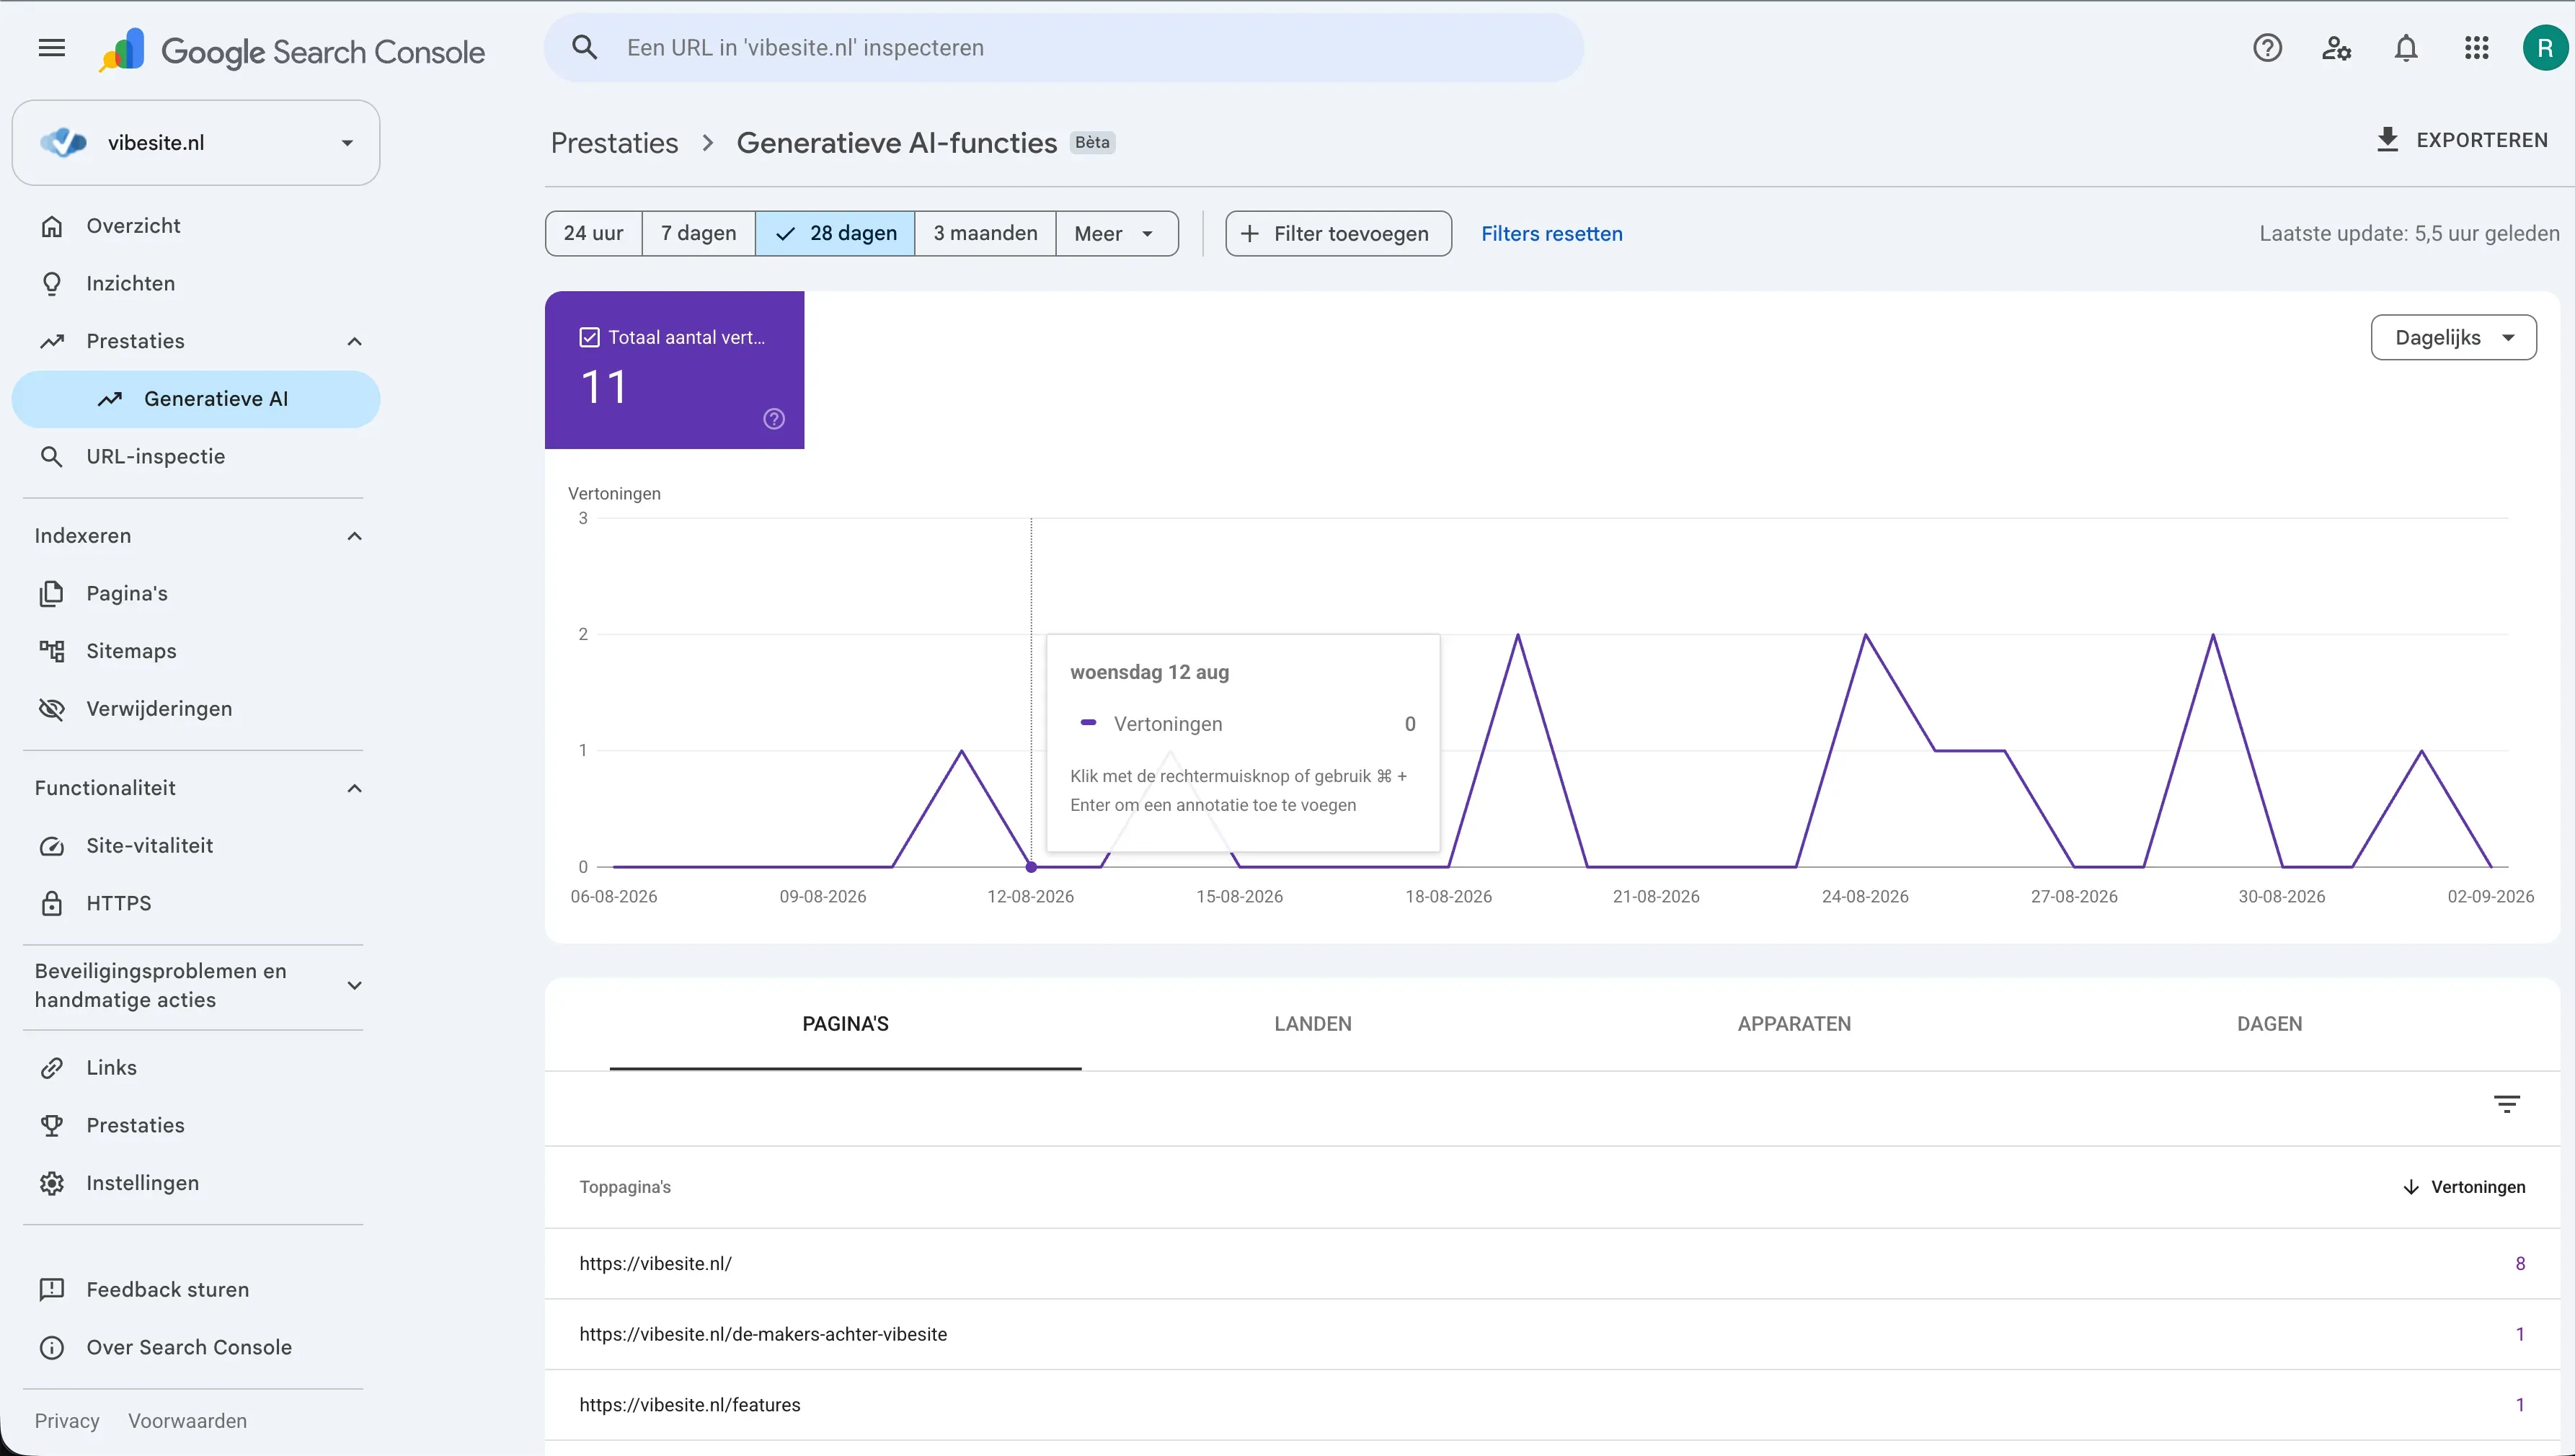Select the 24 uur date range

pos(593,234)
